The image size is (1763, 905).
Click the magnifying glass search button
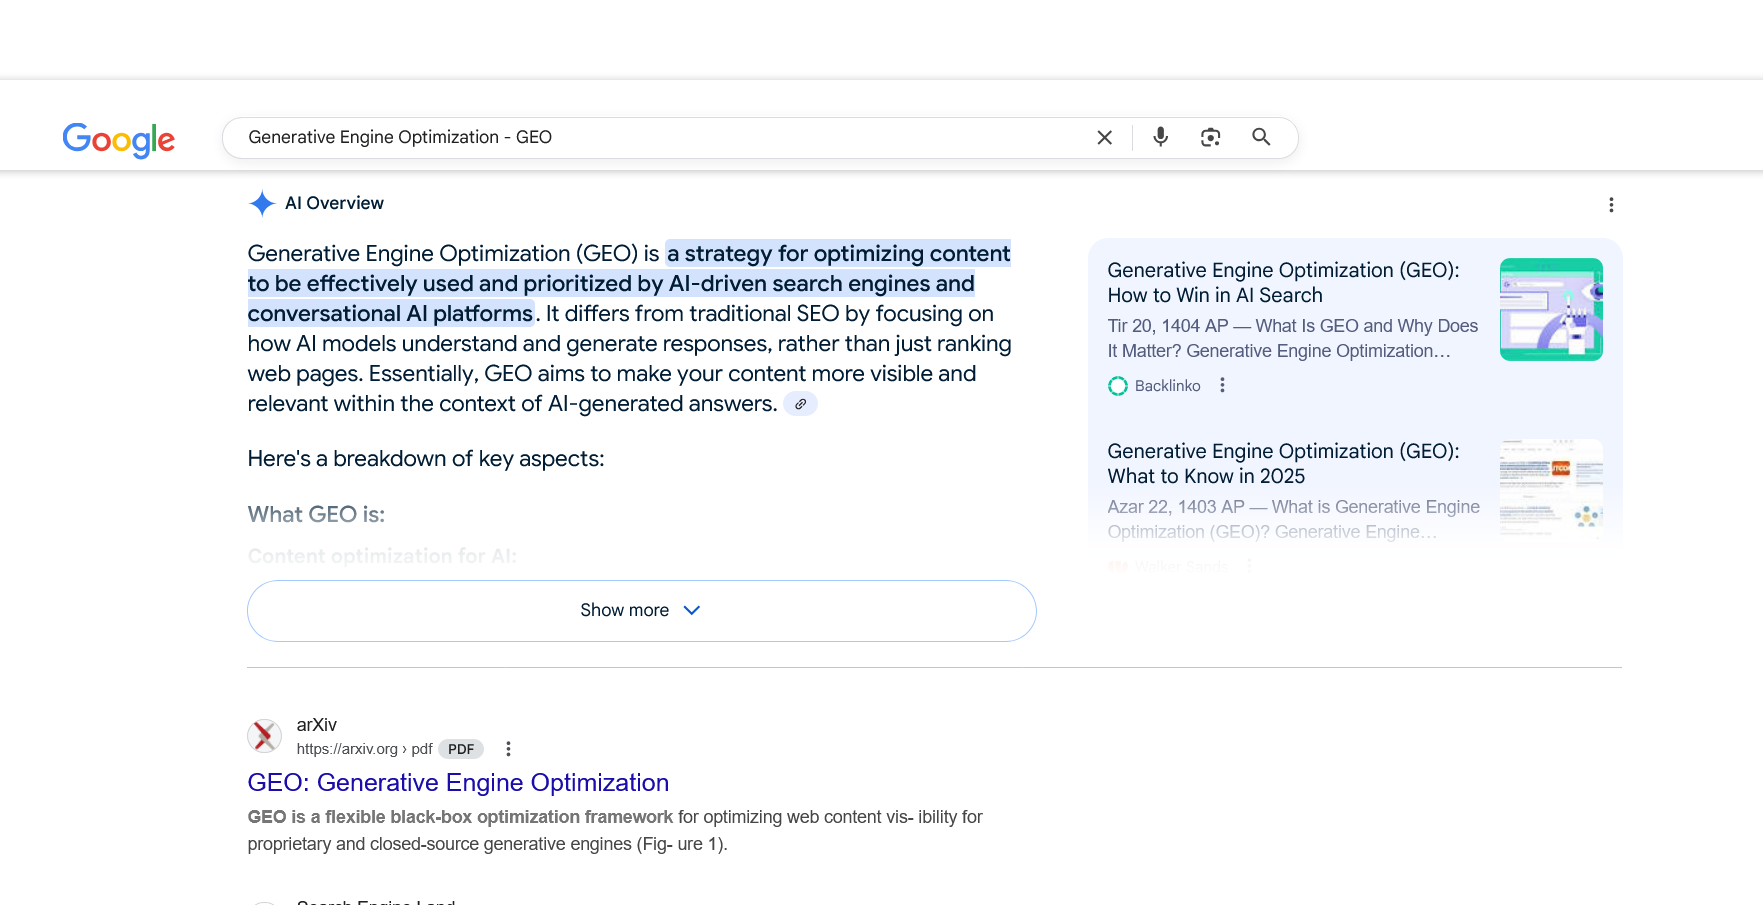[x=1261, y=137]
